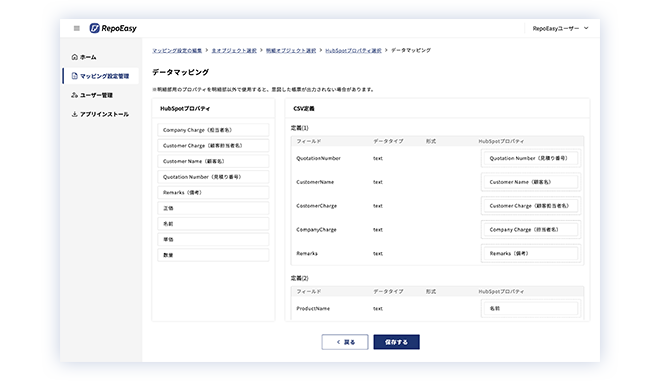Click mapped 名前 field for ProductName row
The image size is (660, 381).
[x=531, y=308]
